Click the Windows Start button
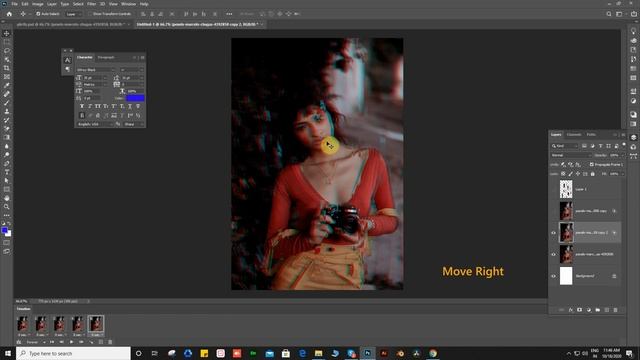640x360 pixels. click(x=8, y=353)
